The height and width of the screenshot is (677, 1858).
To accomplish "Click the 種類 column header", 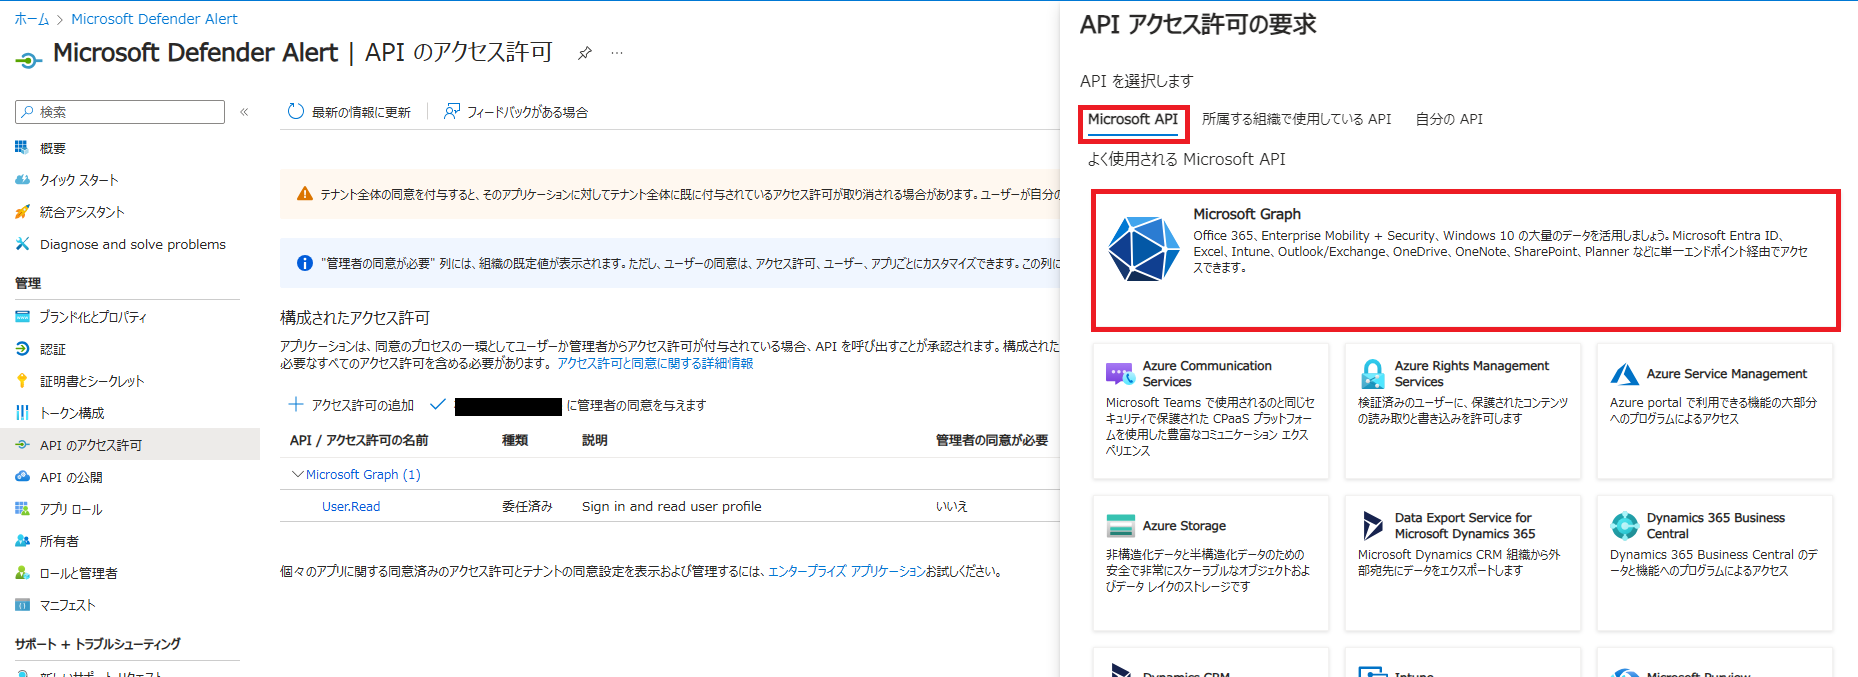I will (x=515, y=440).
